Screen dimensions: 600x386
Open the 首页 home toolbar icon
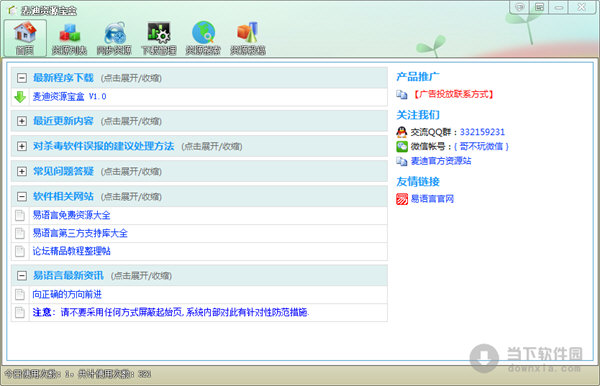(x=25, y=38)
